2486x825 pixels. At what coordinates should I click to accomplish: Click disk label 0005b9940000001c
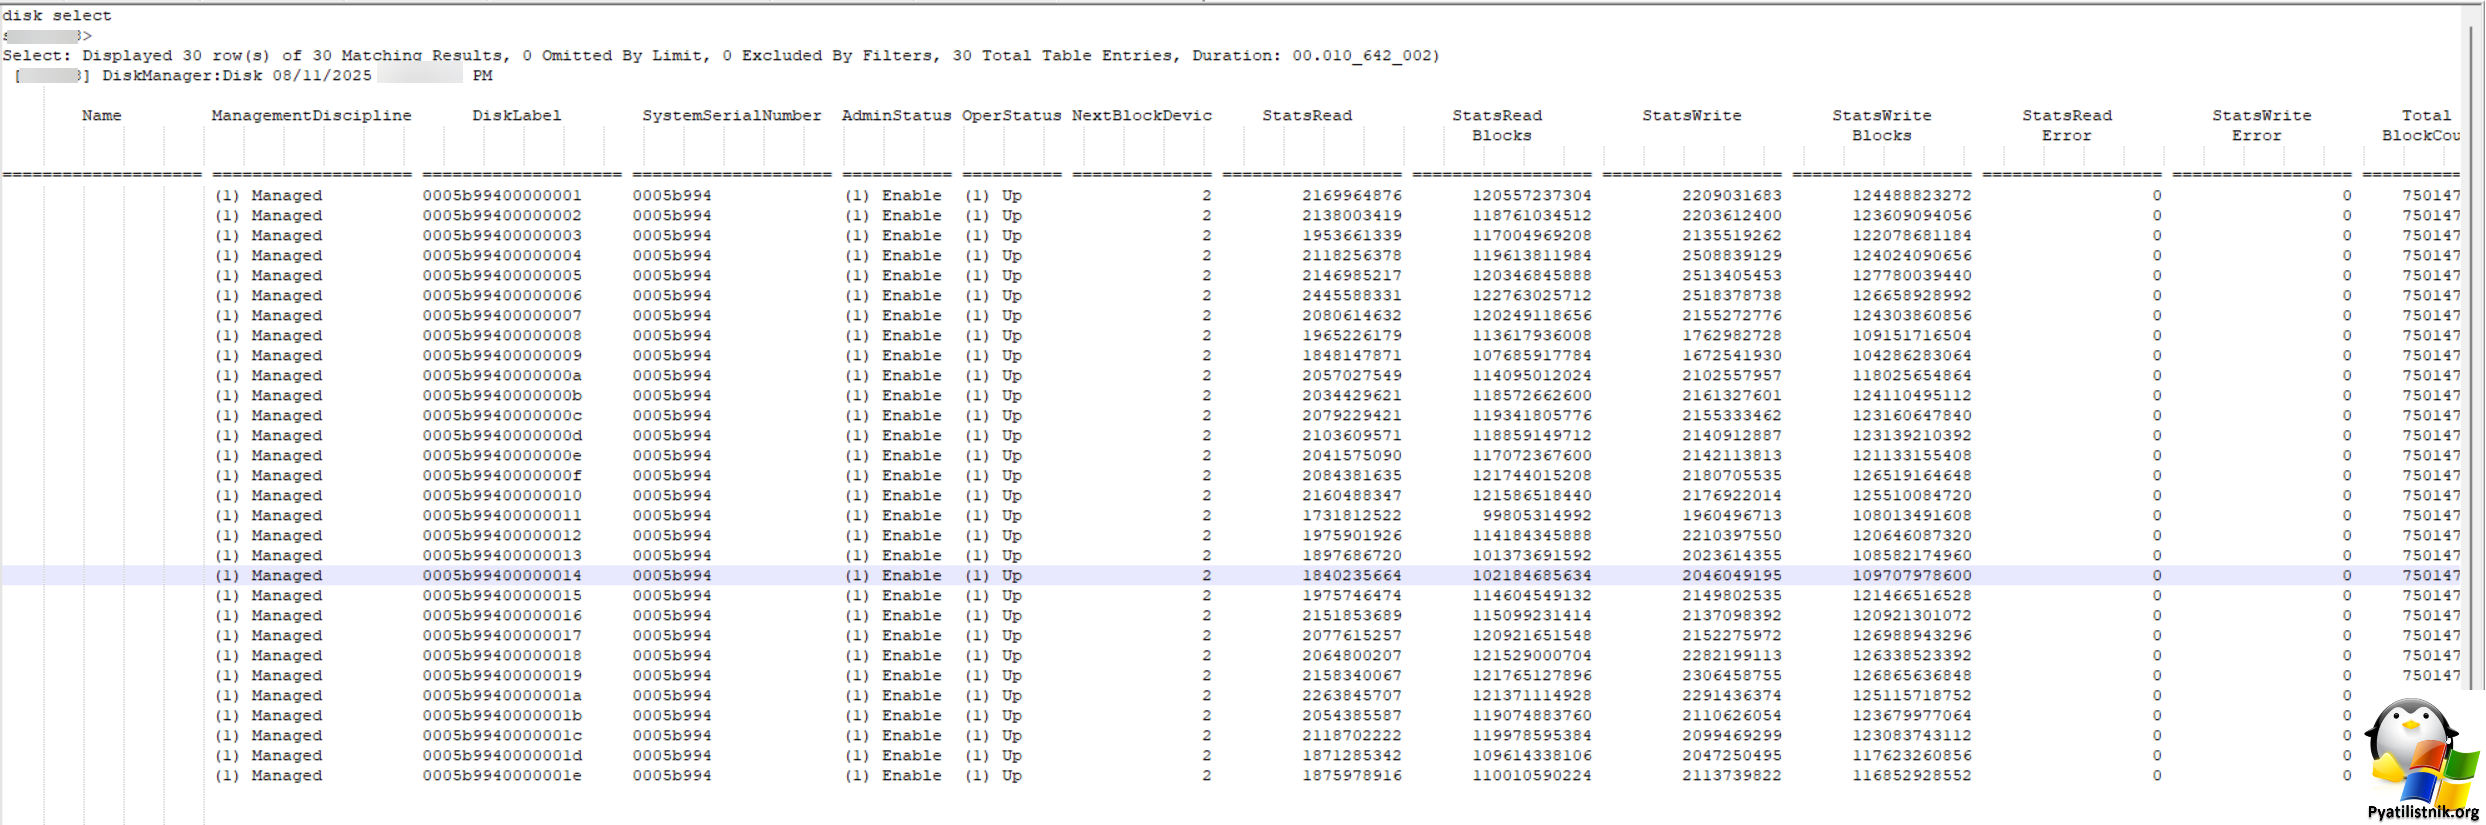coord(502,736)
